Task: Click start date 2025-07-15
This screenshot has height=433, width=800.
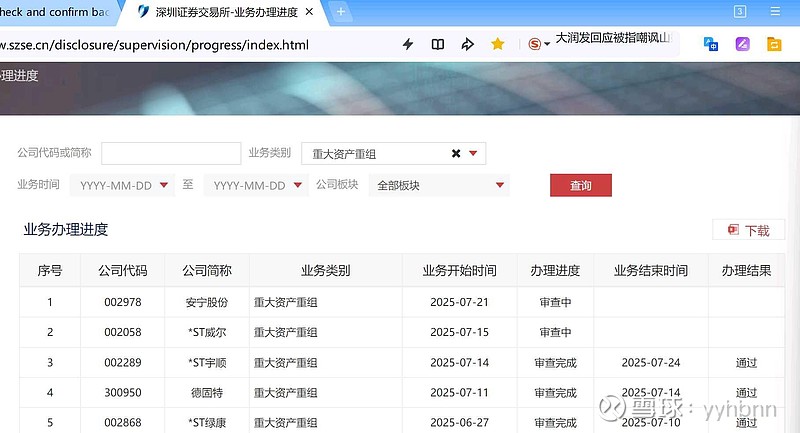Action: [x=459, y=333]
